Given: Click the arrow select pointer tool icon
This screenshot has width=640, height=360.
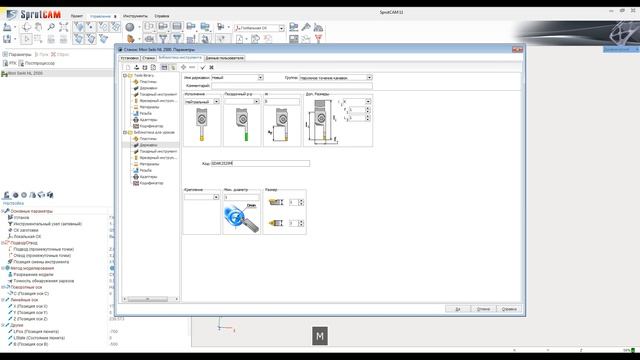Looking at the screenshot, I should (x=27, y=39).
